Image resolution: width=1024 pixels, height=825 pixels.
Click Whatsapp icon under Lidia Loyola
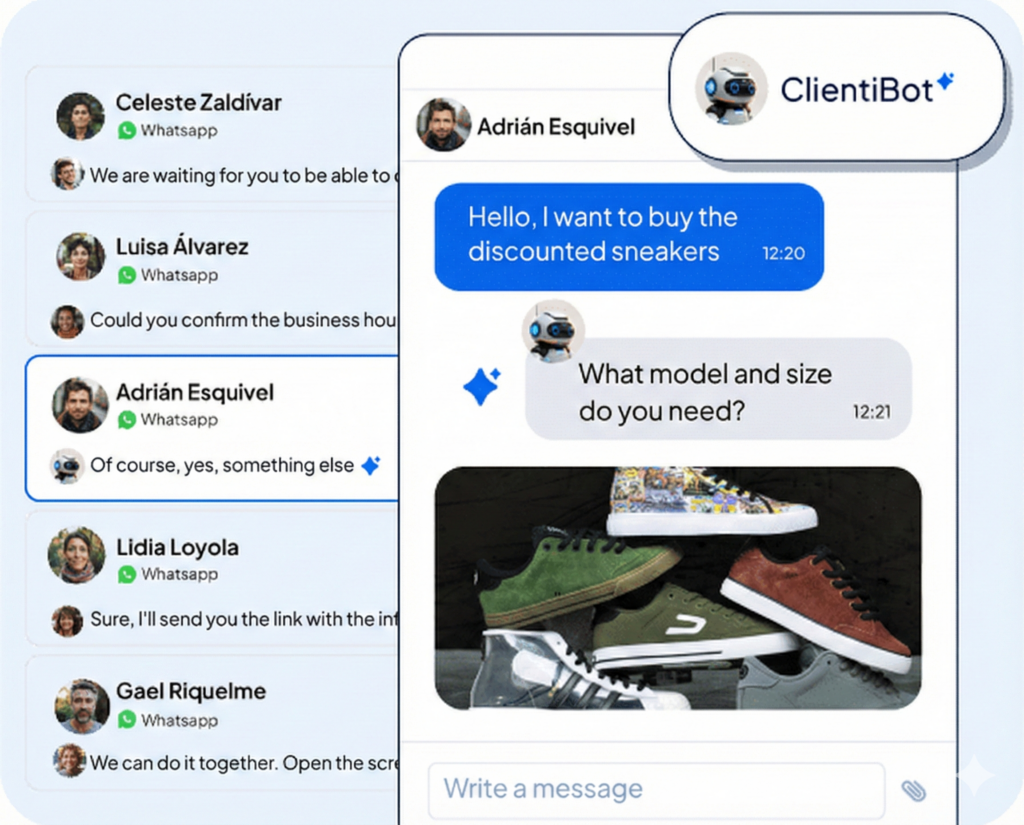coord(127,574)
